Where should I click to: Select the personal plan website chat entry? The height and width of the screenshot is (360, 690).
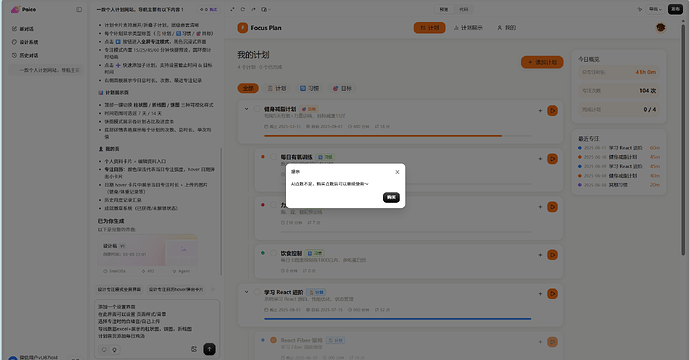pos(47,70)
